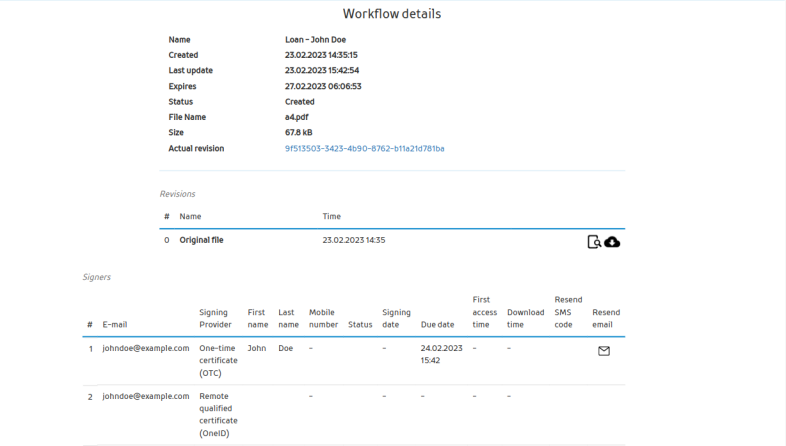The height and width of the screenshot is (446, 786).
Task: Click the a4.pdf file name value
Action: pyautogui.click(x=295, y=117)
